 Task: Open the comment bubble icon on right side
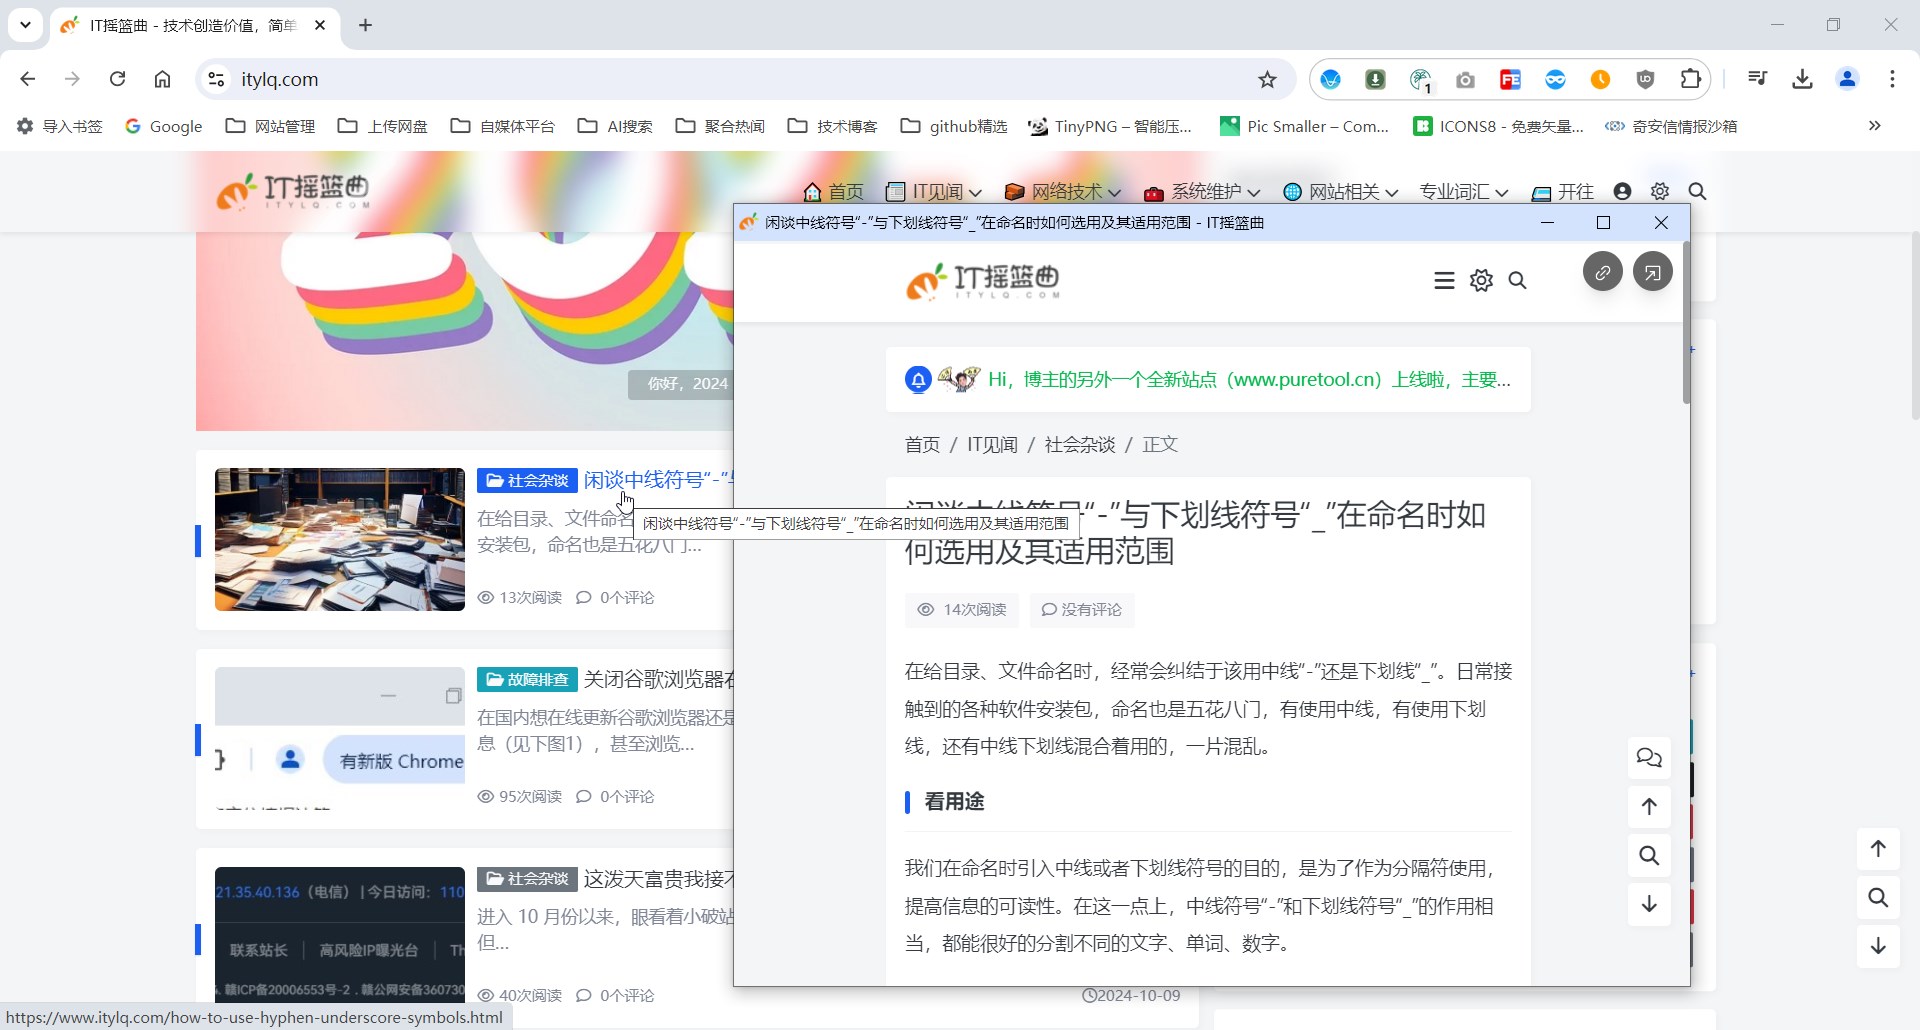pos(1648,758)
